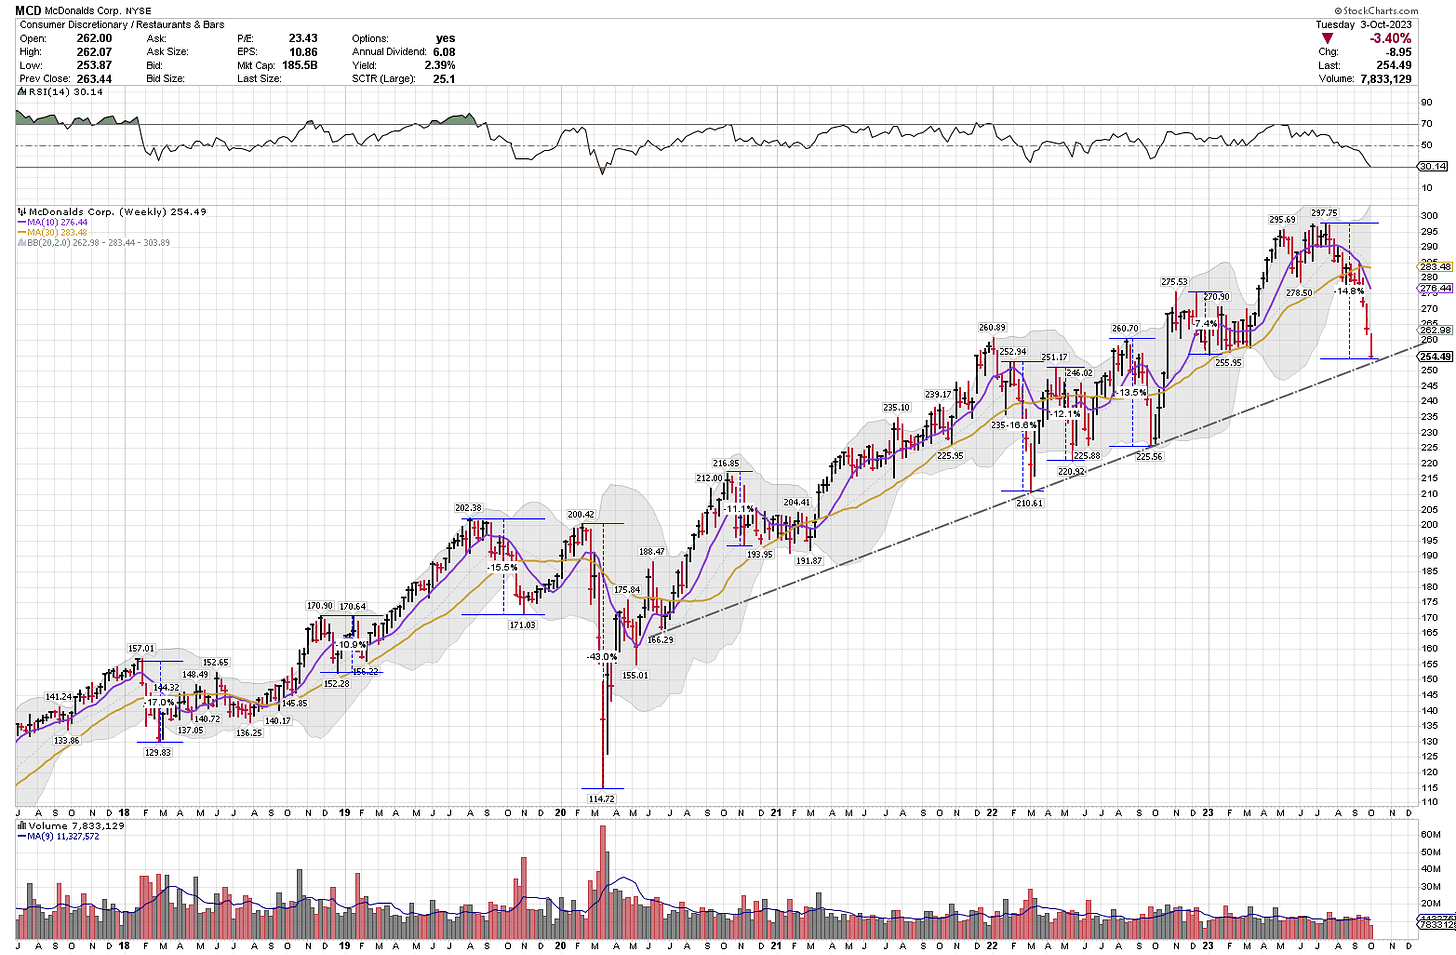The height and width of the screenshot is (955, 1456).
Task: Click the -43.0% drawdown annotation
Action: point(602,656)
